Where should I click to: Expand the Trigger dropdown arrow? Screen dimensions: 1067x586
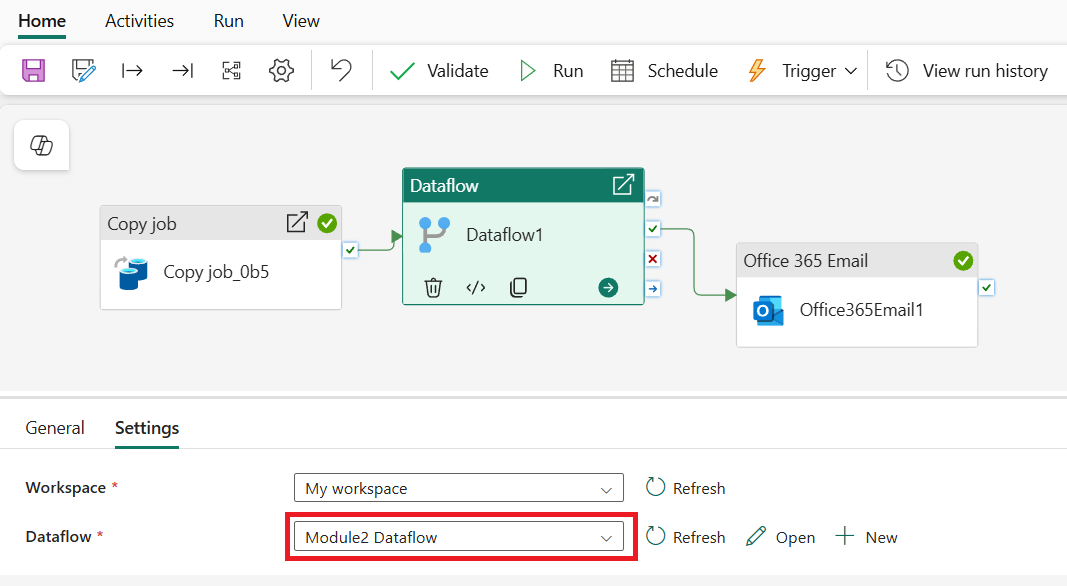click(851, 71)
